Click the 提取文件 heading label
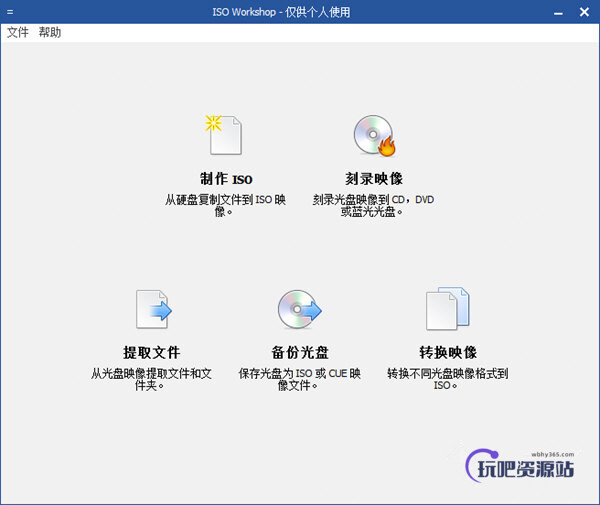Screen dimensions: 600x505 (152, 352)
